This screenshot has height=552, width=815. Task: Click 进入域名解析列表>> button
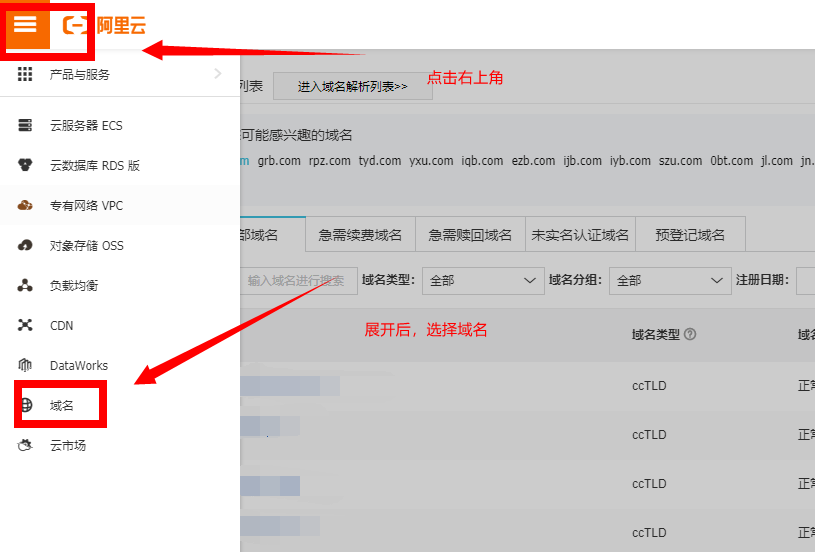coord(352,86)
